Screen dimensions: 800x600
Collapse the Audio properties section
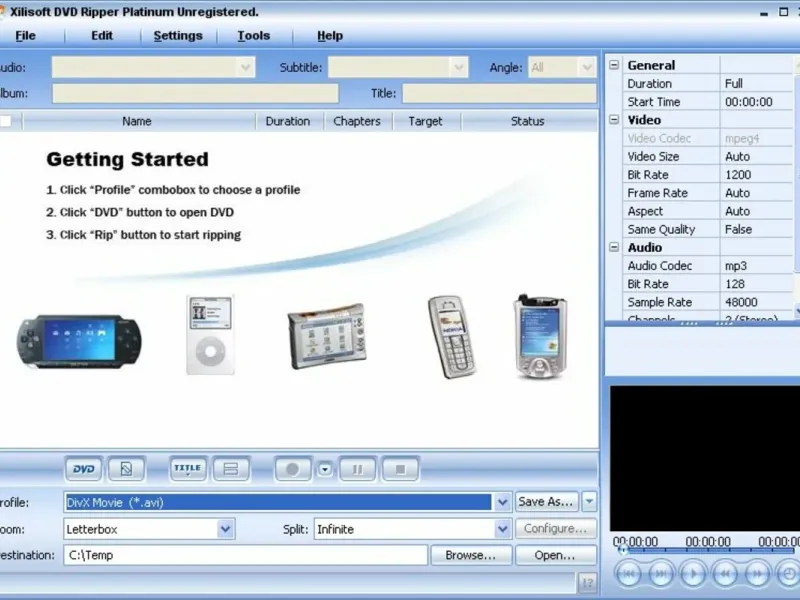[614, 247]
